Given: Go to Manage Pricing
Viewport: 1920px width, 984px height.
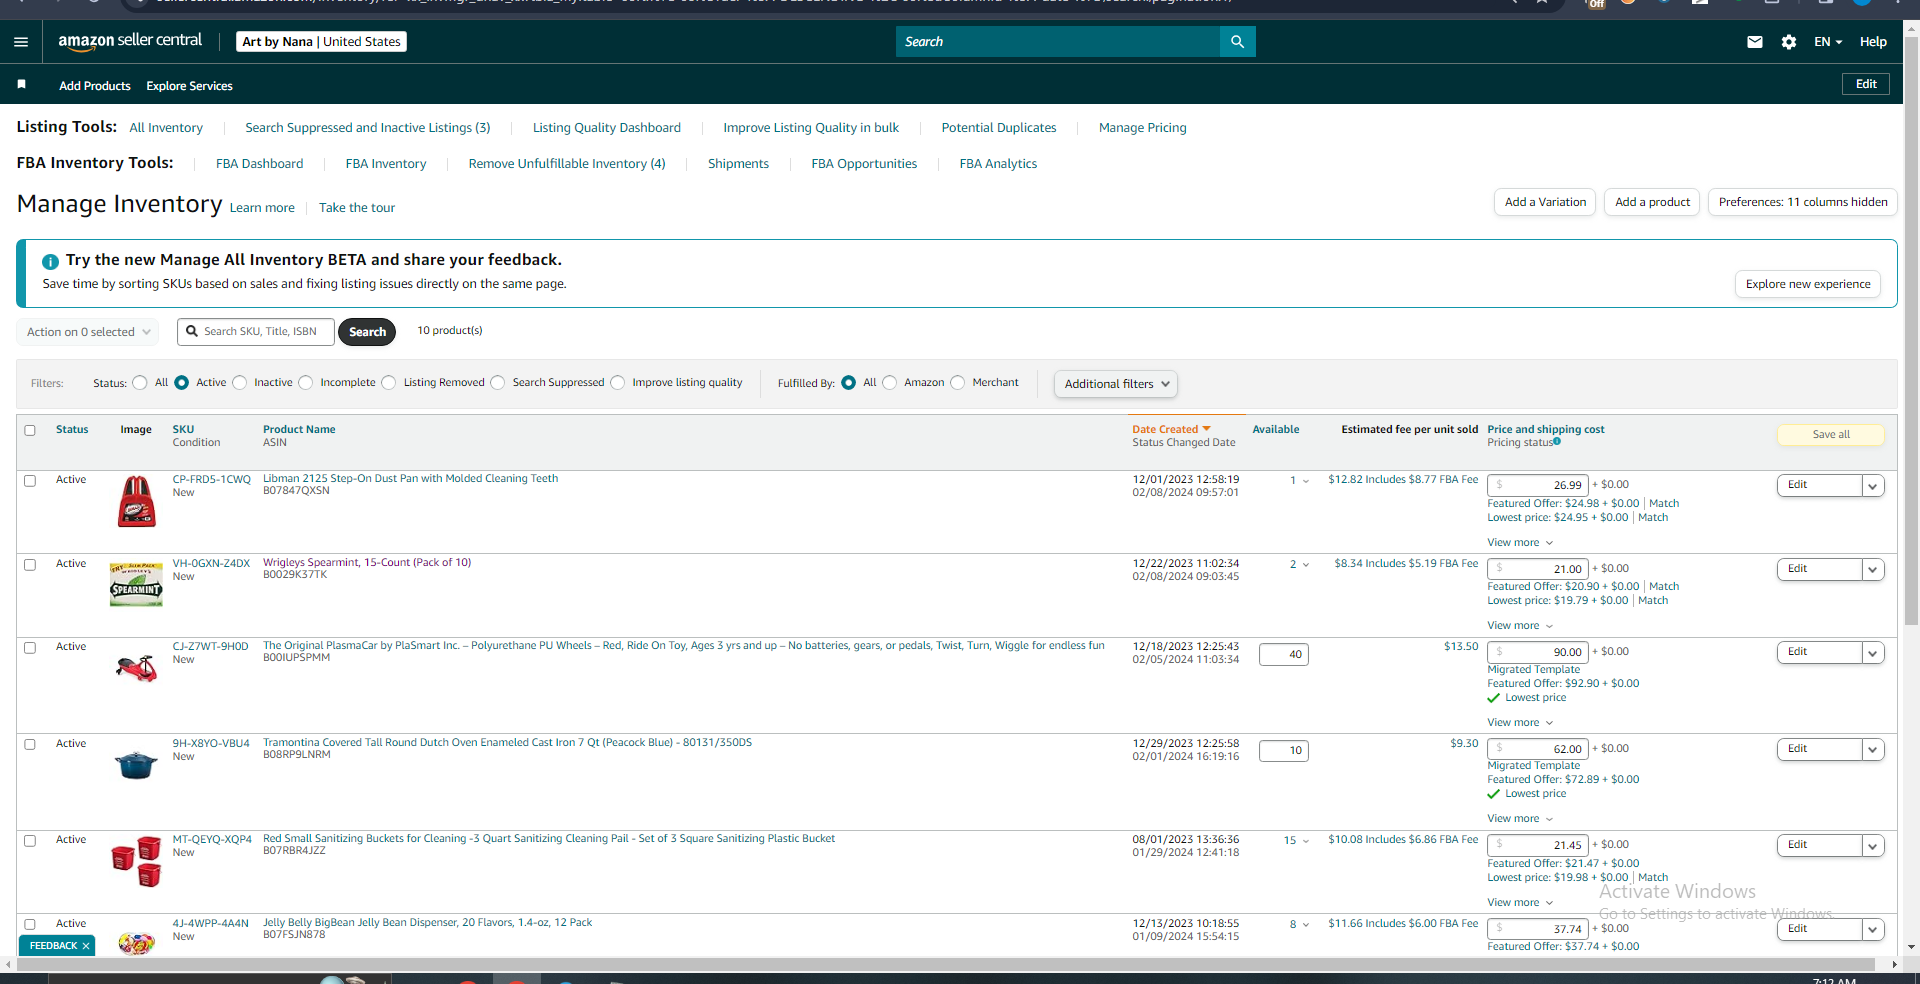Looking at the screenshot, I should 1143,128.
